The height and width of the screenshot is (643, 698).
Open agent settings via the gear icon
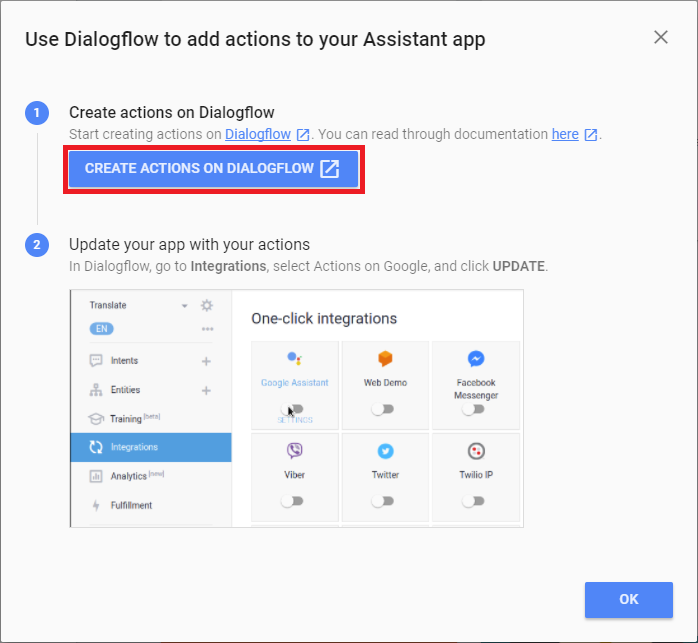pos(207,305)
